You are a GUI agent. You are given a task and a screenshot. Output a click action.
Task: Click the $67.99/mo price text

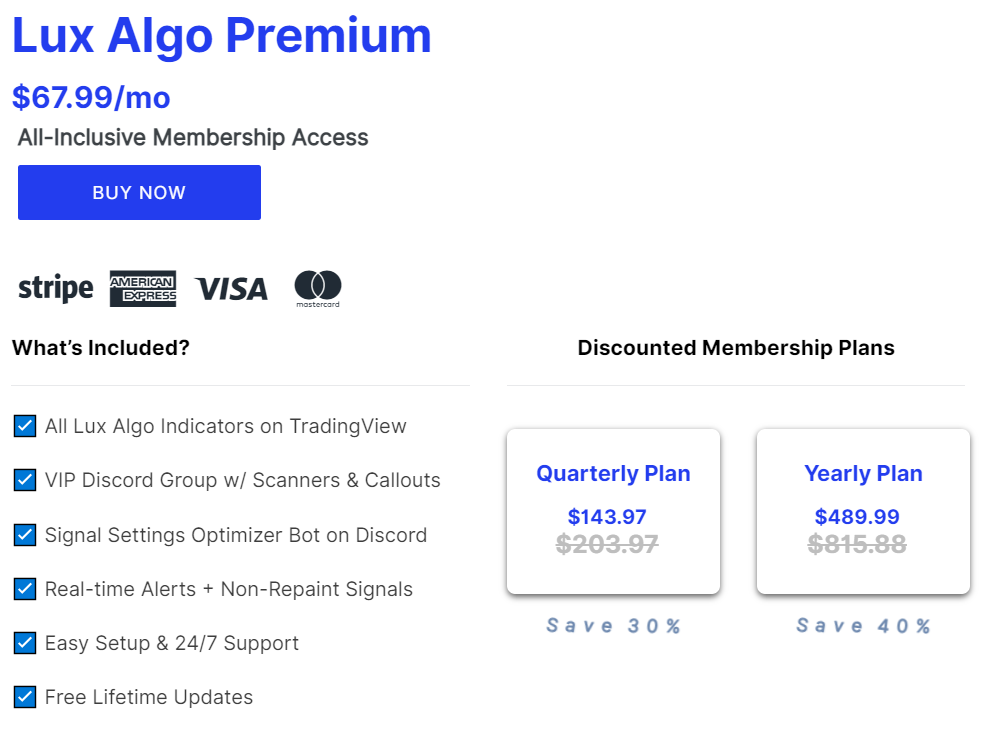[91, 97]
